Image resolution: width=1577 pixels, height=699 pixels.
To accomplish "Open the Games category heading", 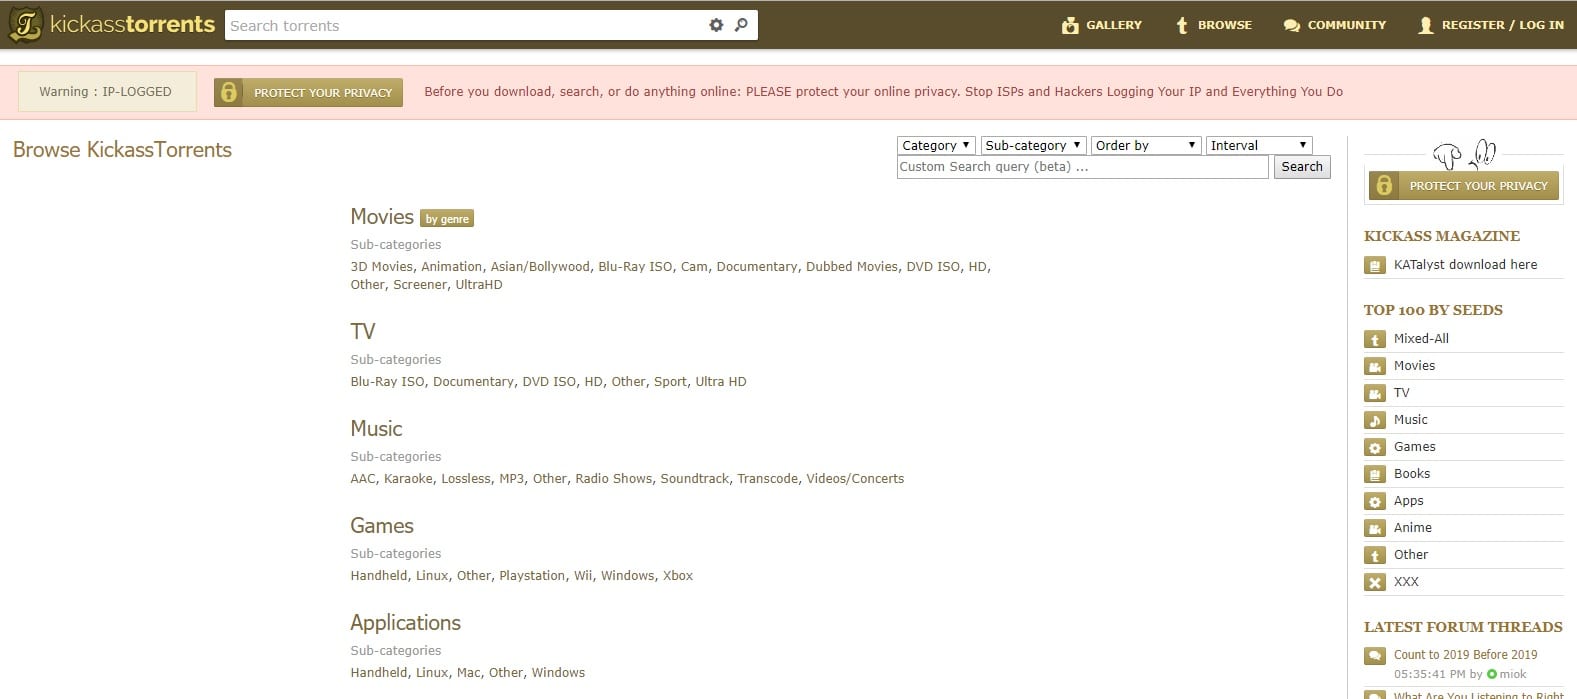I will click(x=382, y=526).
